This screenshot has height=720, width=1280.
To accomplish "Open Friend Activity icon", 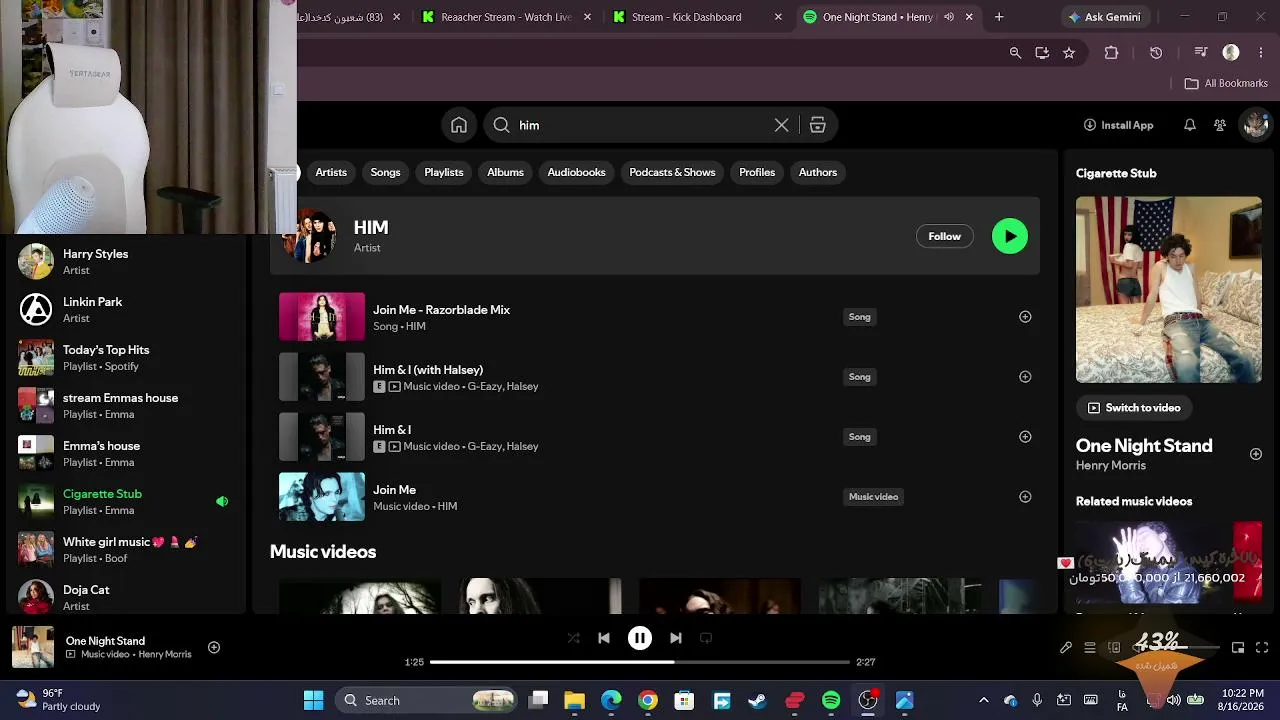I will [1220, 125].
